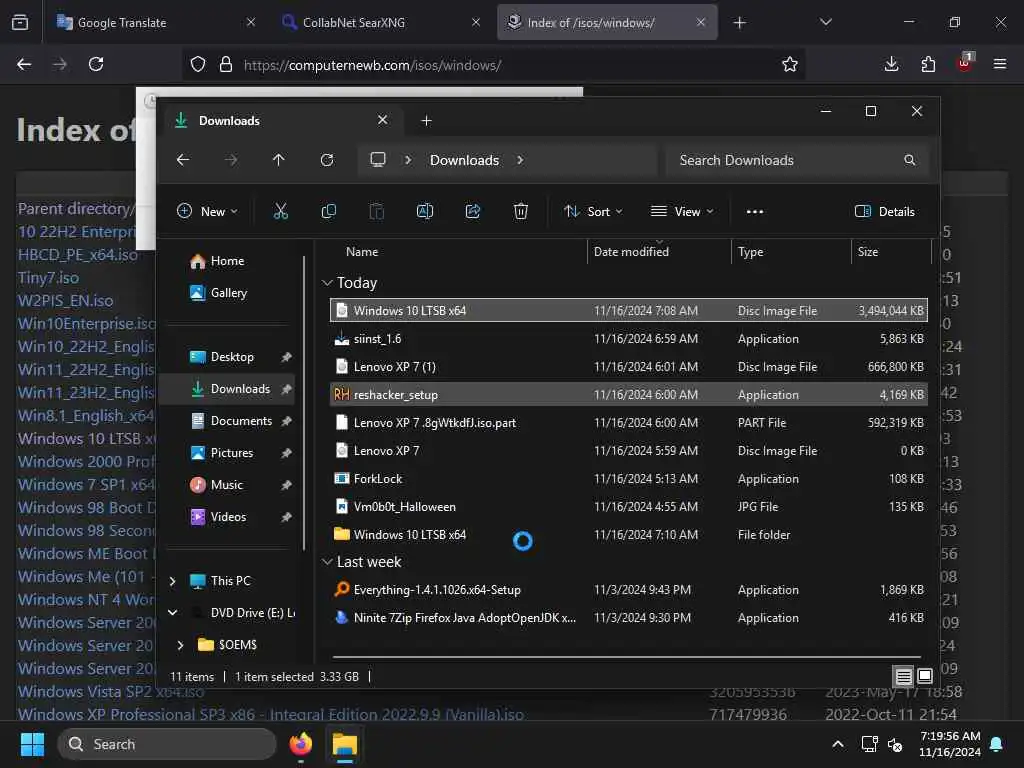Click the horizontal scrollbar of the file list
1024x768 pixels.
(x=626, y=657)
